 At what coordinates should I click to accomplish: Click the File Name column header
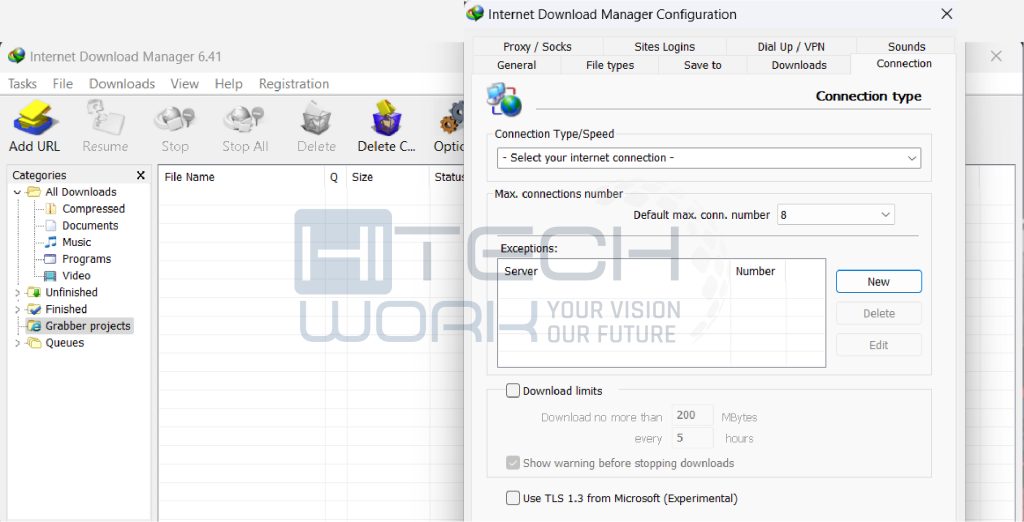coord(242,177)
